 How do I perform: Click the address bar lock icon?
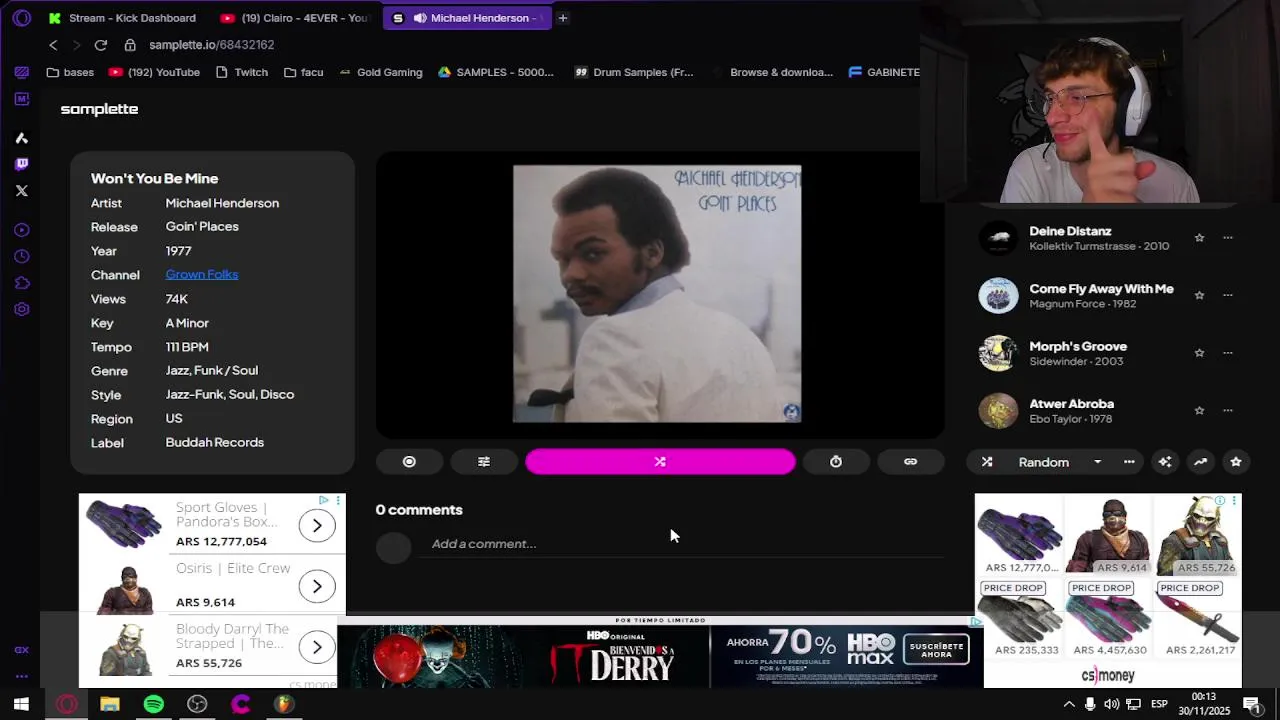click(130, 45)
